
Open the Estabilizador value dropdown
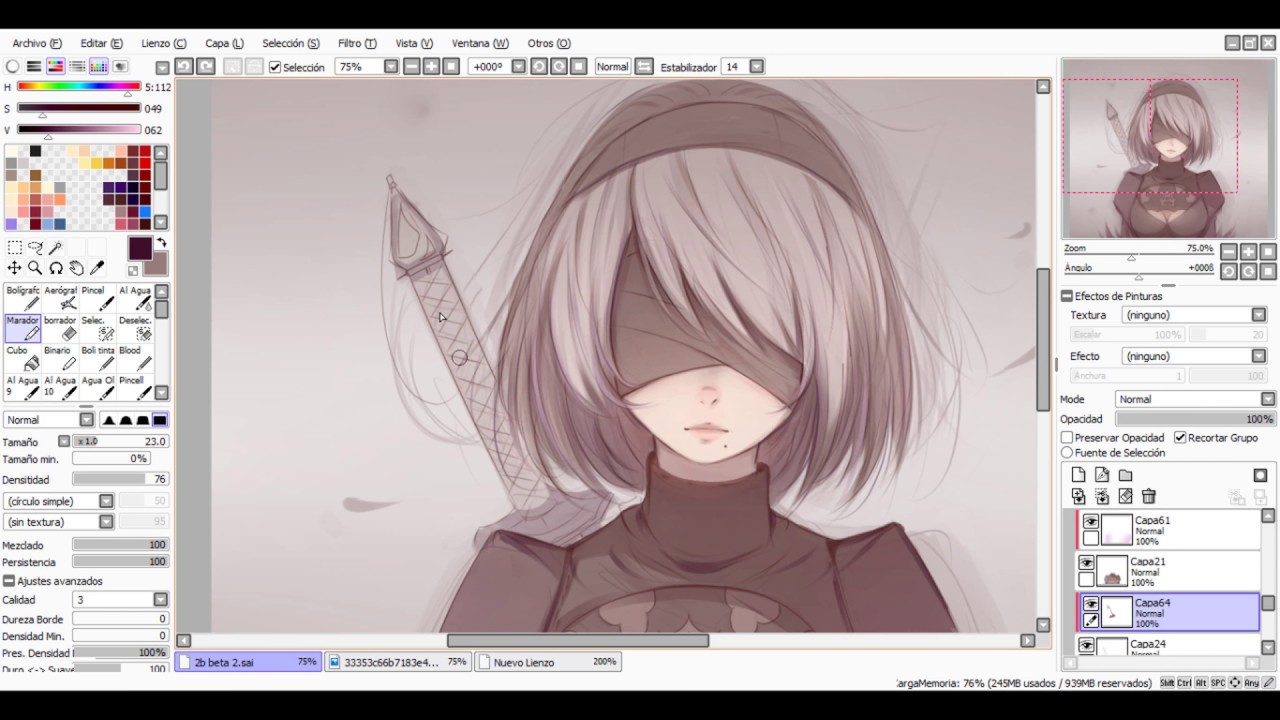click(757, 67)
